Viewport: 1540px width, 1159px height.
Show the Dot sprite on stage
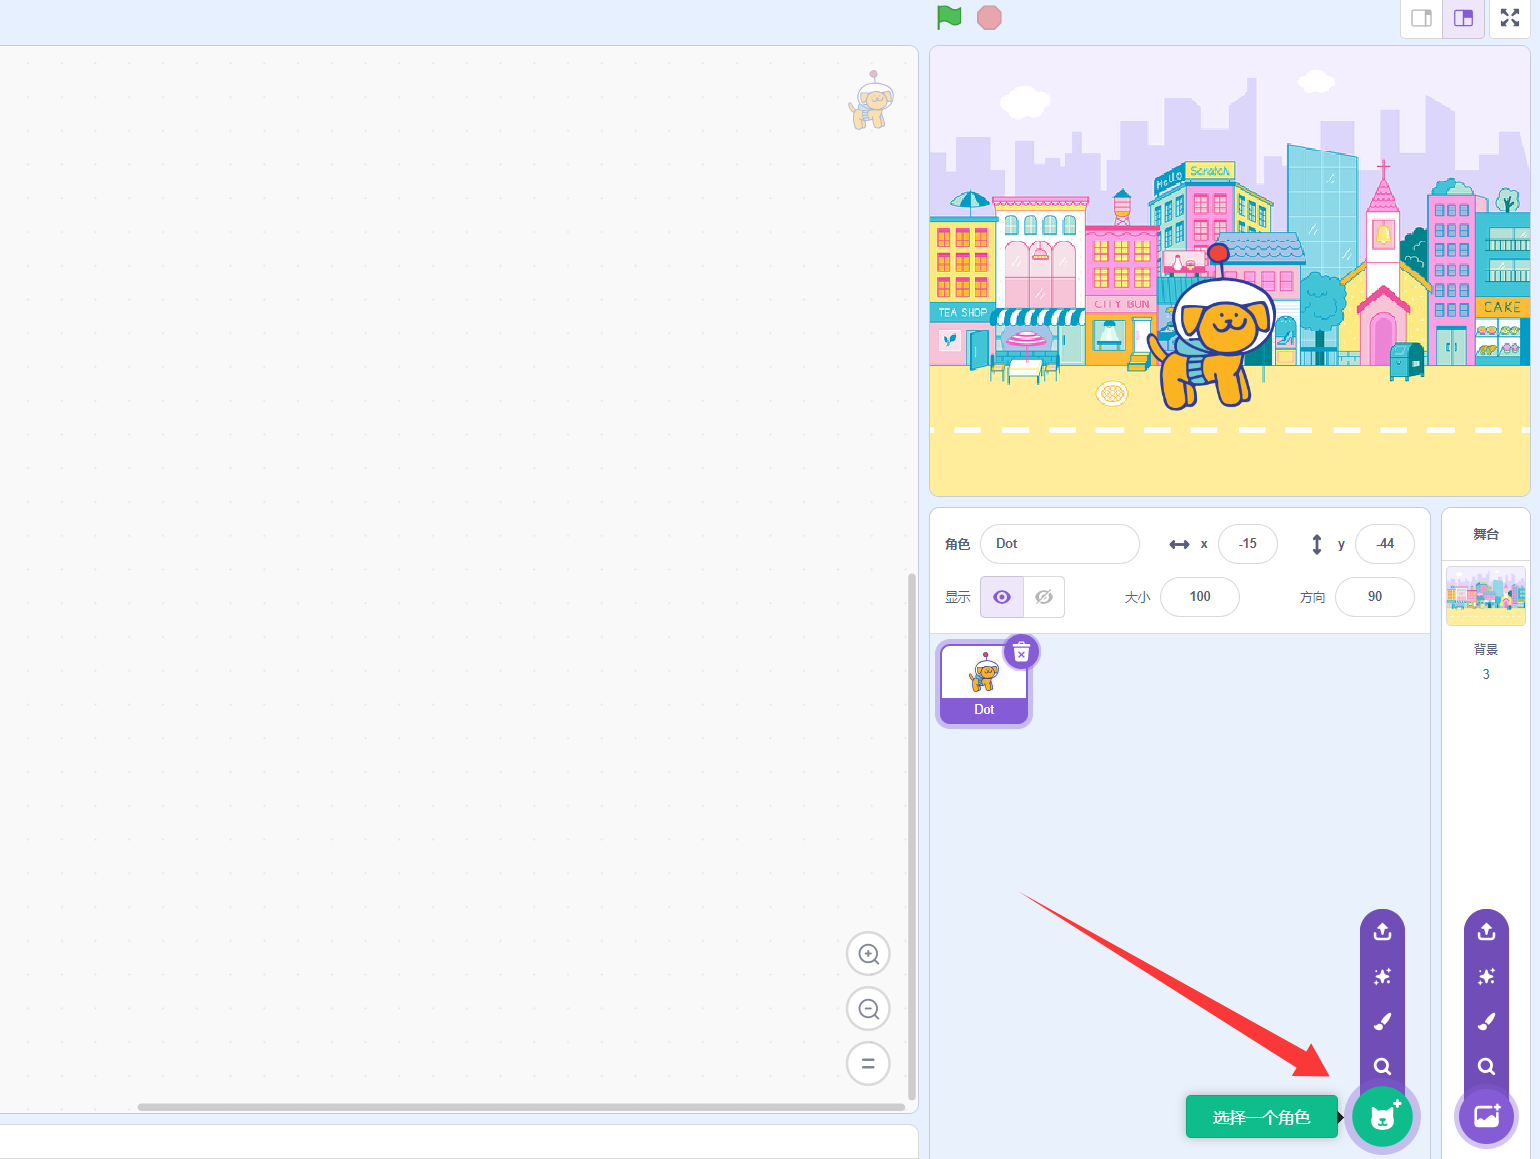[1001, 597]
